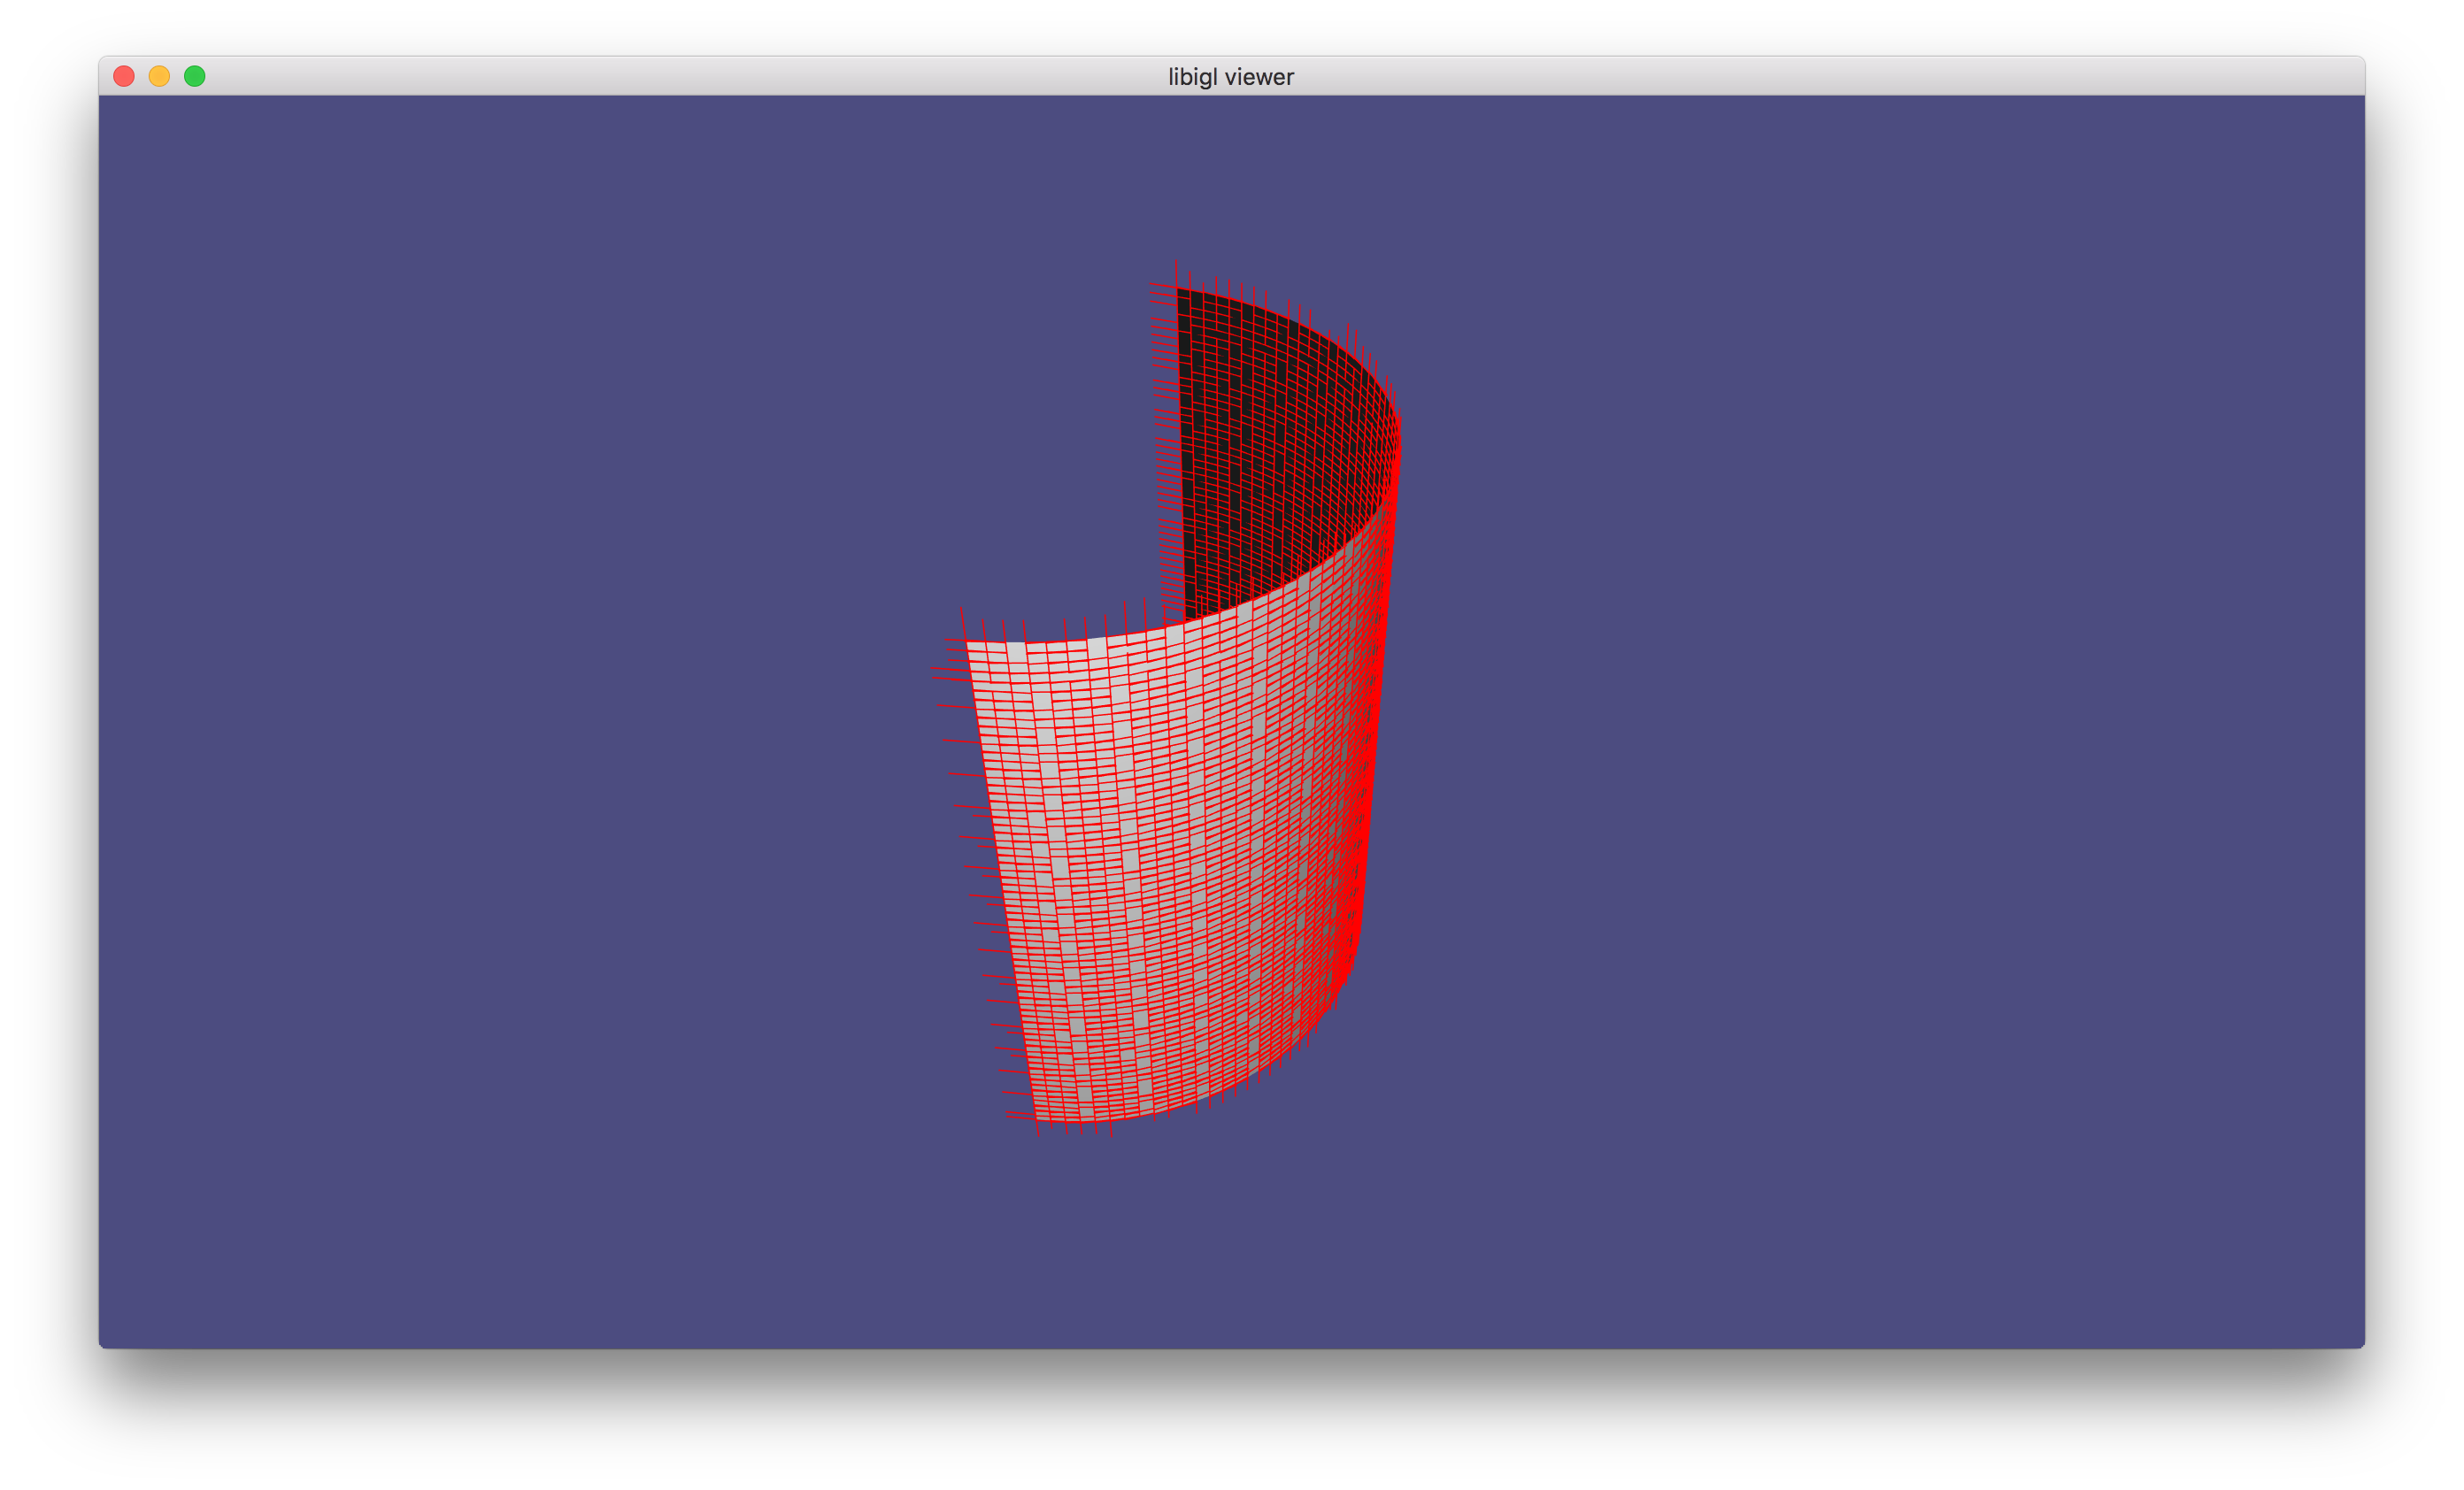The width and height of the screenshot is (2464, 1490).
Task: Click the green fullscreen window button
Action: click(x=195, y=77)
